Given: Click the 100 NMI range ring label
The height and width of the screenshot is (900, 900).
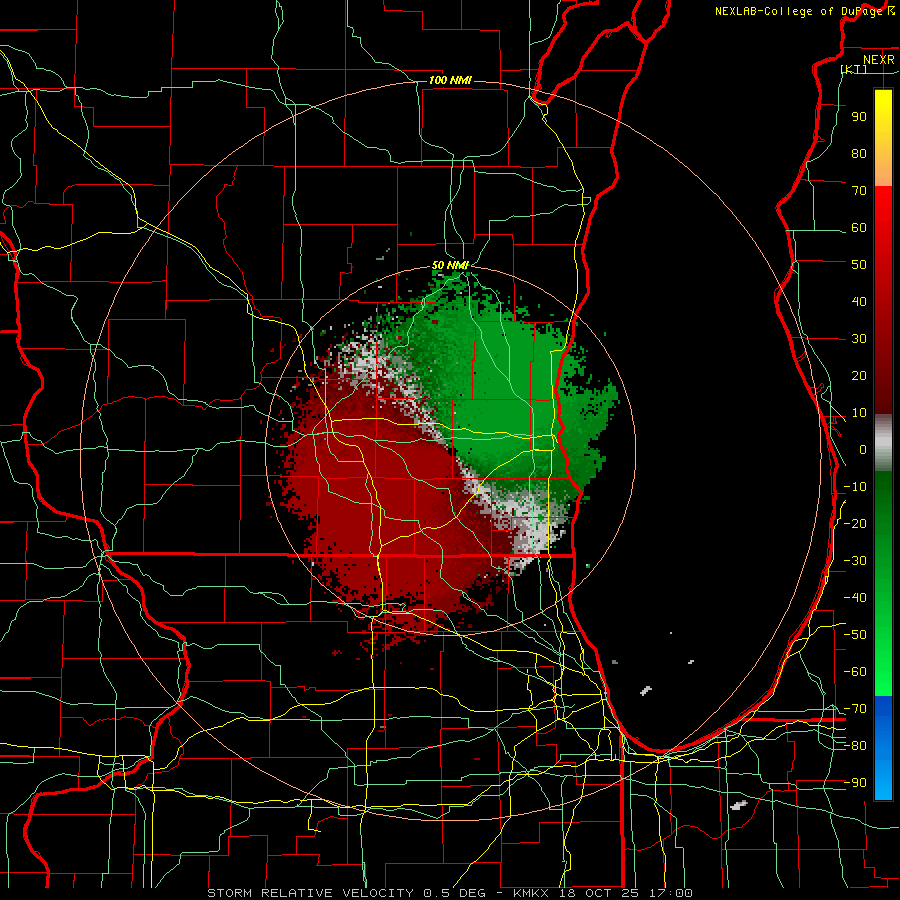Looking at the screenshot, I should tap(450, 80).
